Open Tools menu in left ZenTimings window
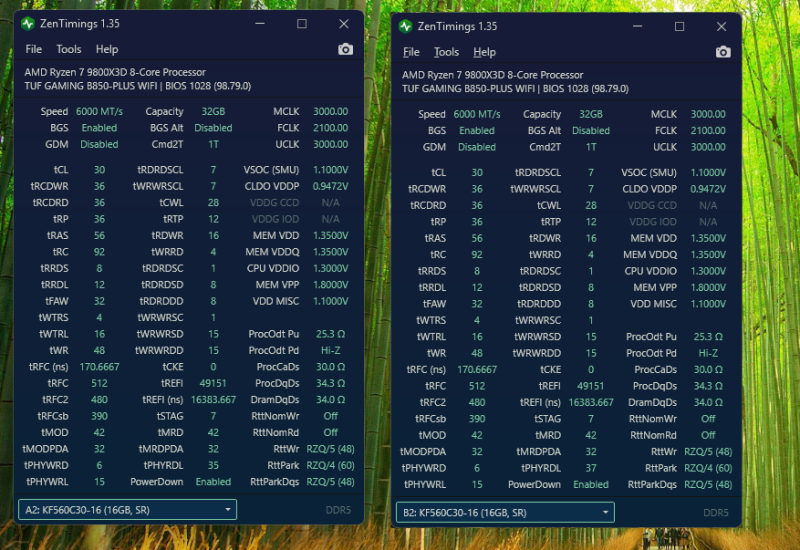800x550 pixels. coord(69,49)
